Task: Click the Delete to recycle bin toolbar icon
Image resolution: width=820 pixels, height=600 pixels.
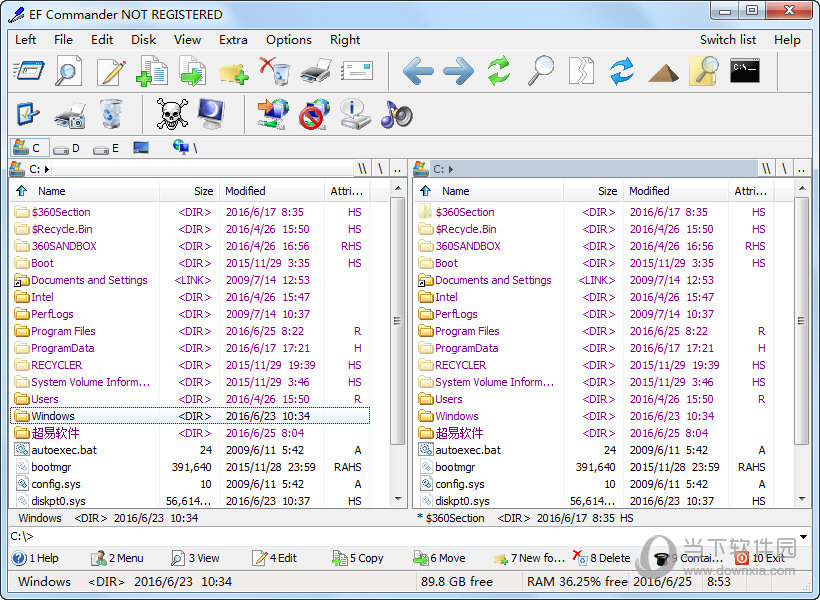Action: click(x=275, y=71)
